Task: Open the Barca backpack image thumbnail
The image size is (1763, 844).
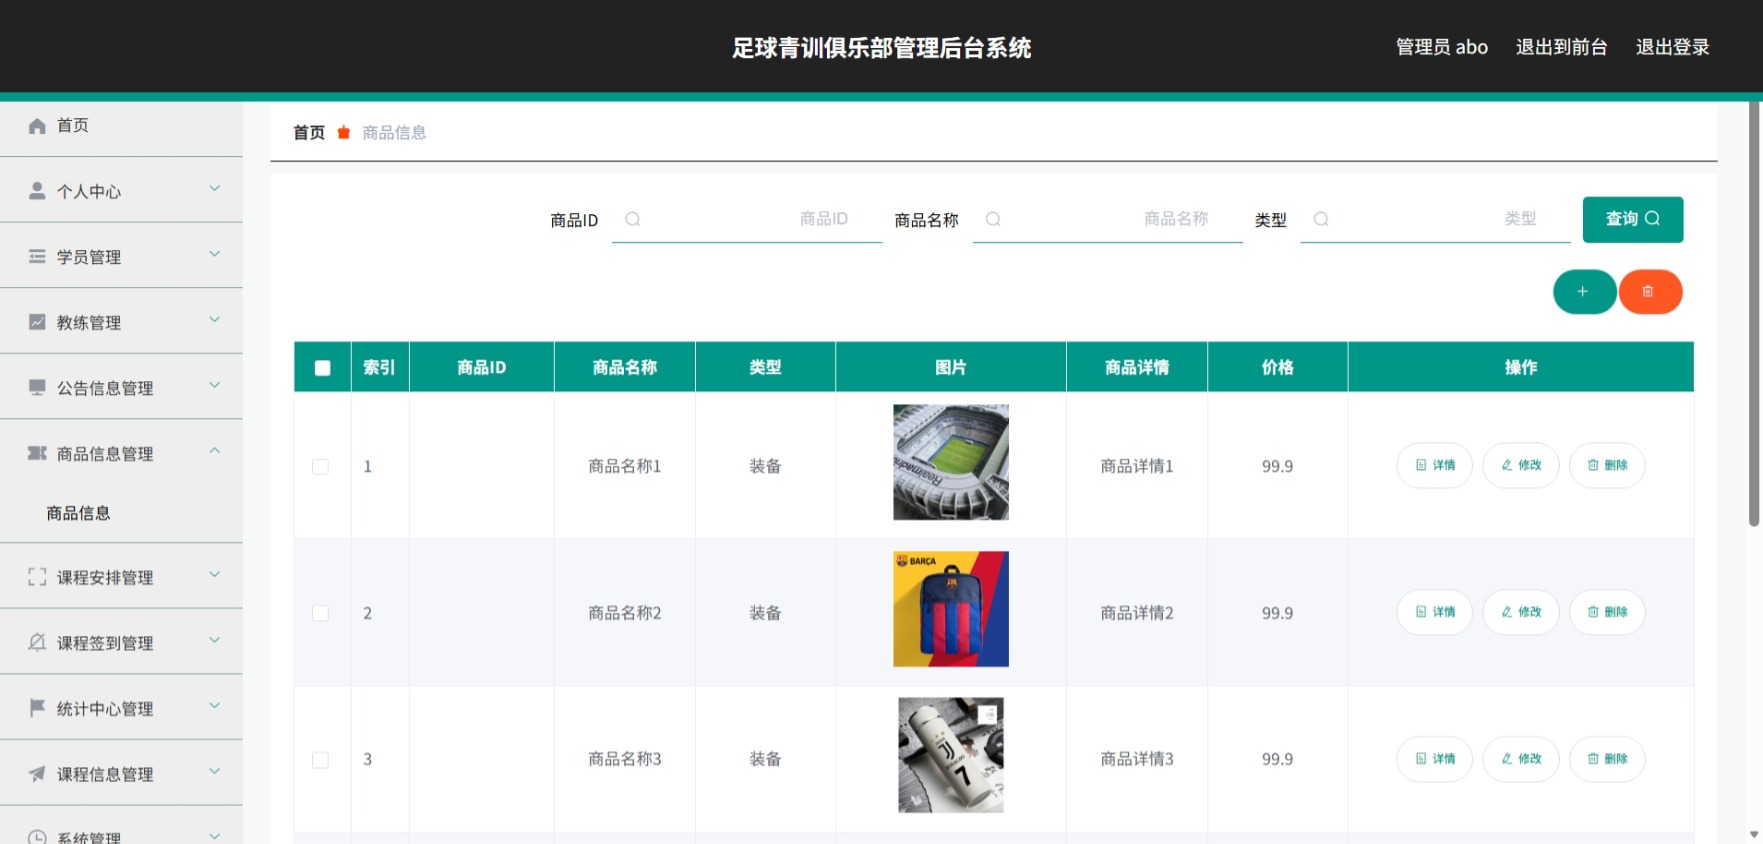Action: (951, 609)
